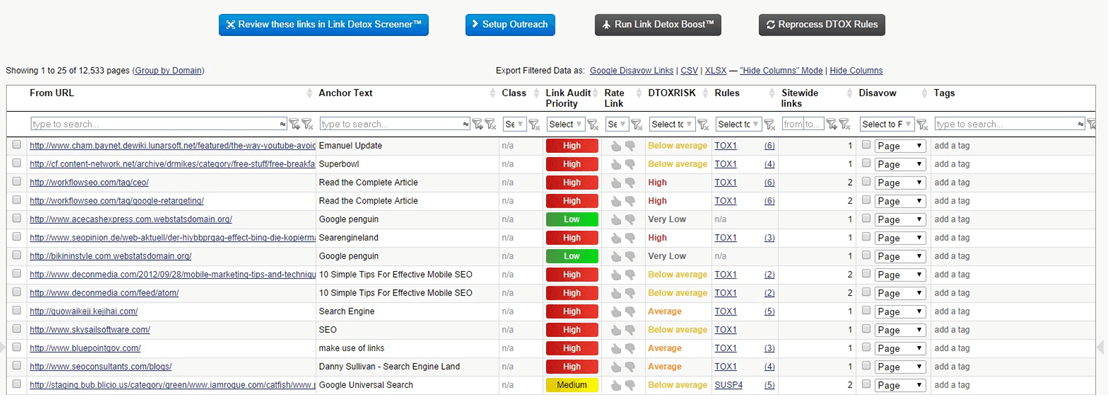
Task: Click thumbs up for the Emanuel Update link
Action: (x=616, y=146)
